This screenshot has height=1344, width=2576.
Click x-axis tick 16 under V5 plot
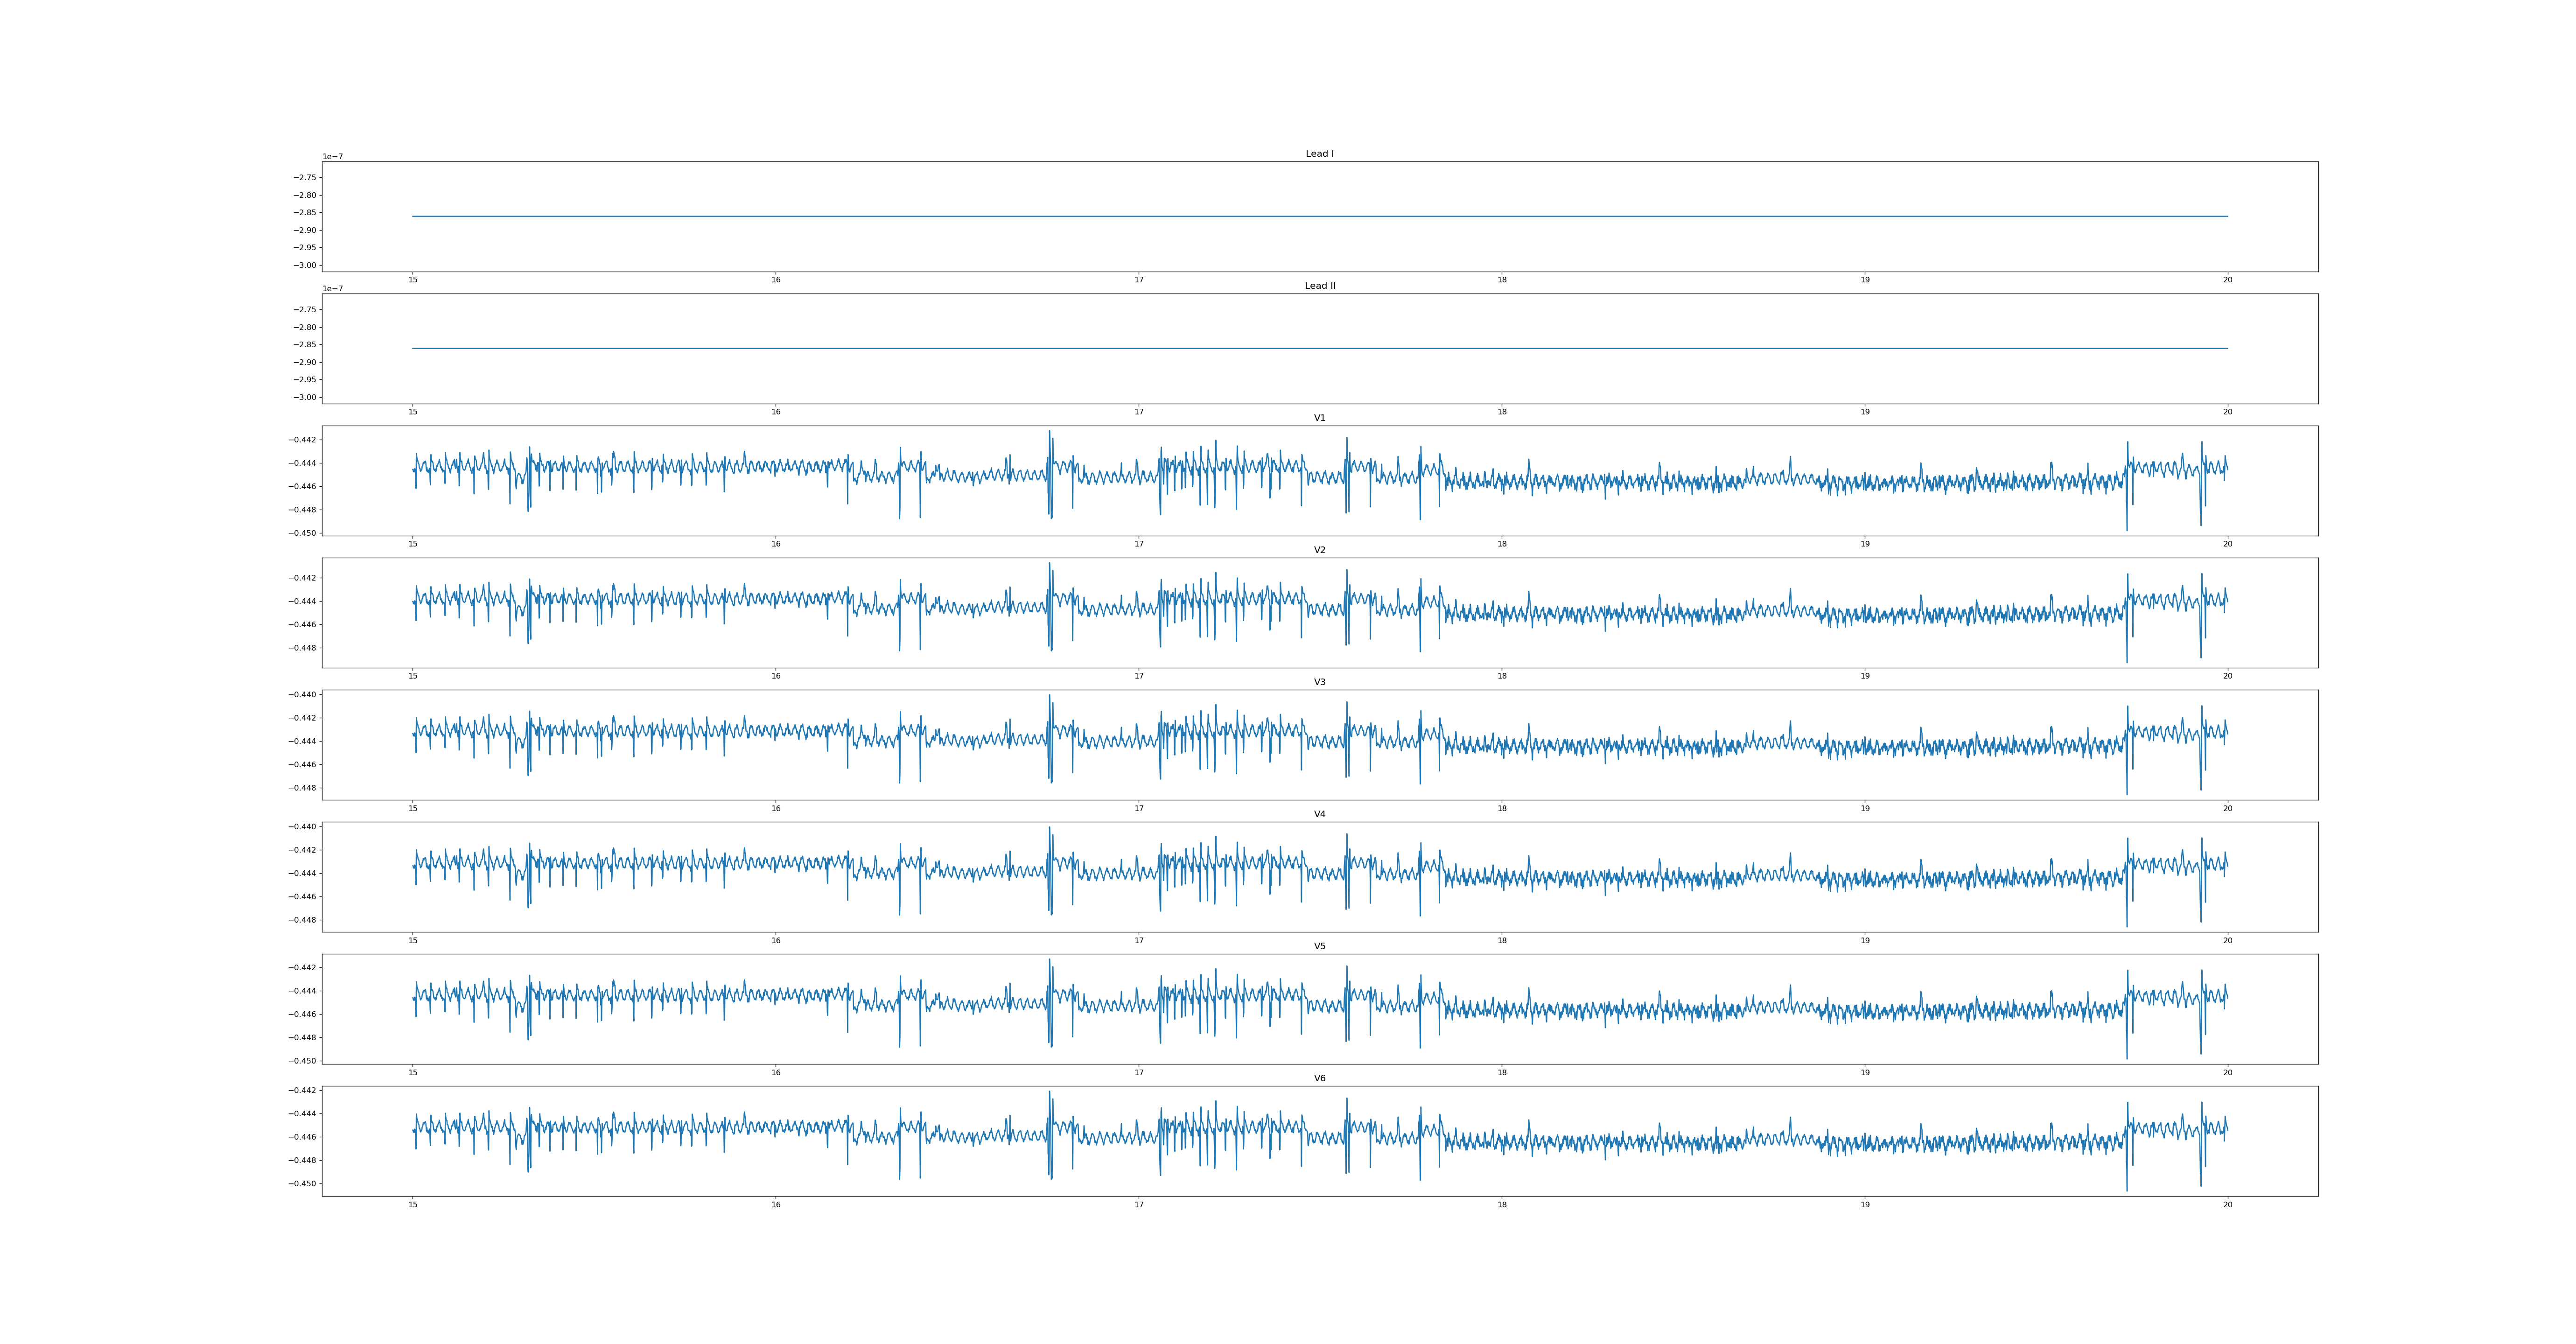pos(775,1072)
